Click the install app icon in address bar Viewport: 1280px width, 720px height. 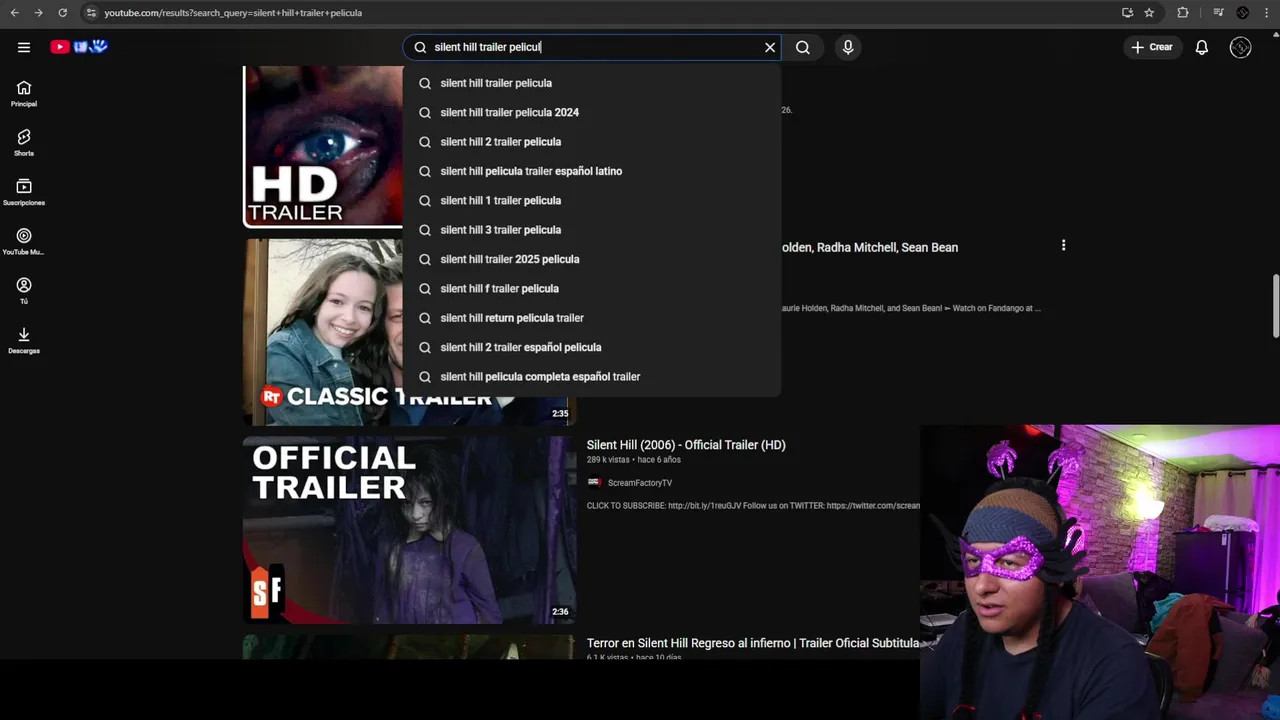click(x=1127, y=13)
